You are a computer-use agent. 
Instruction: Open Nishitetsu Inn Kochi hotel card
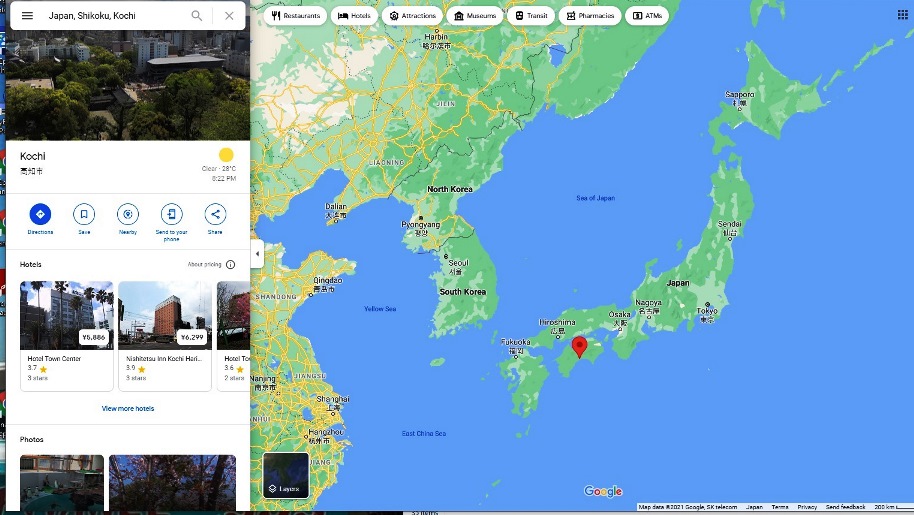[165, 336]
